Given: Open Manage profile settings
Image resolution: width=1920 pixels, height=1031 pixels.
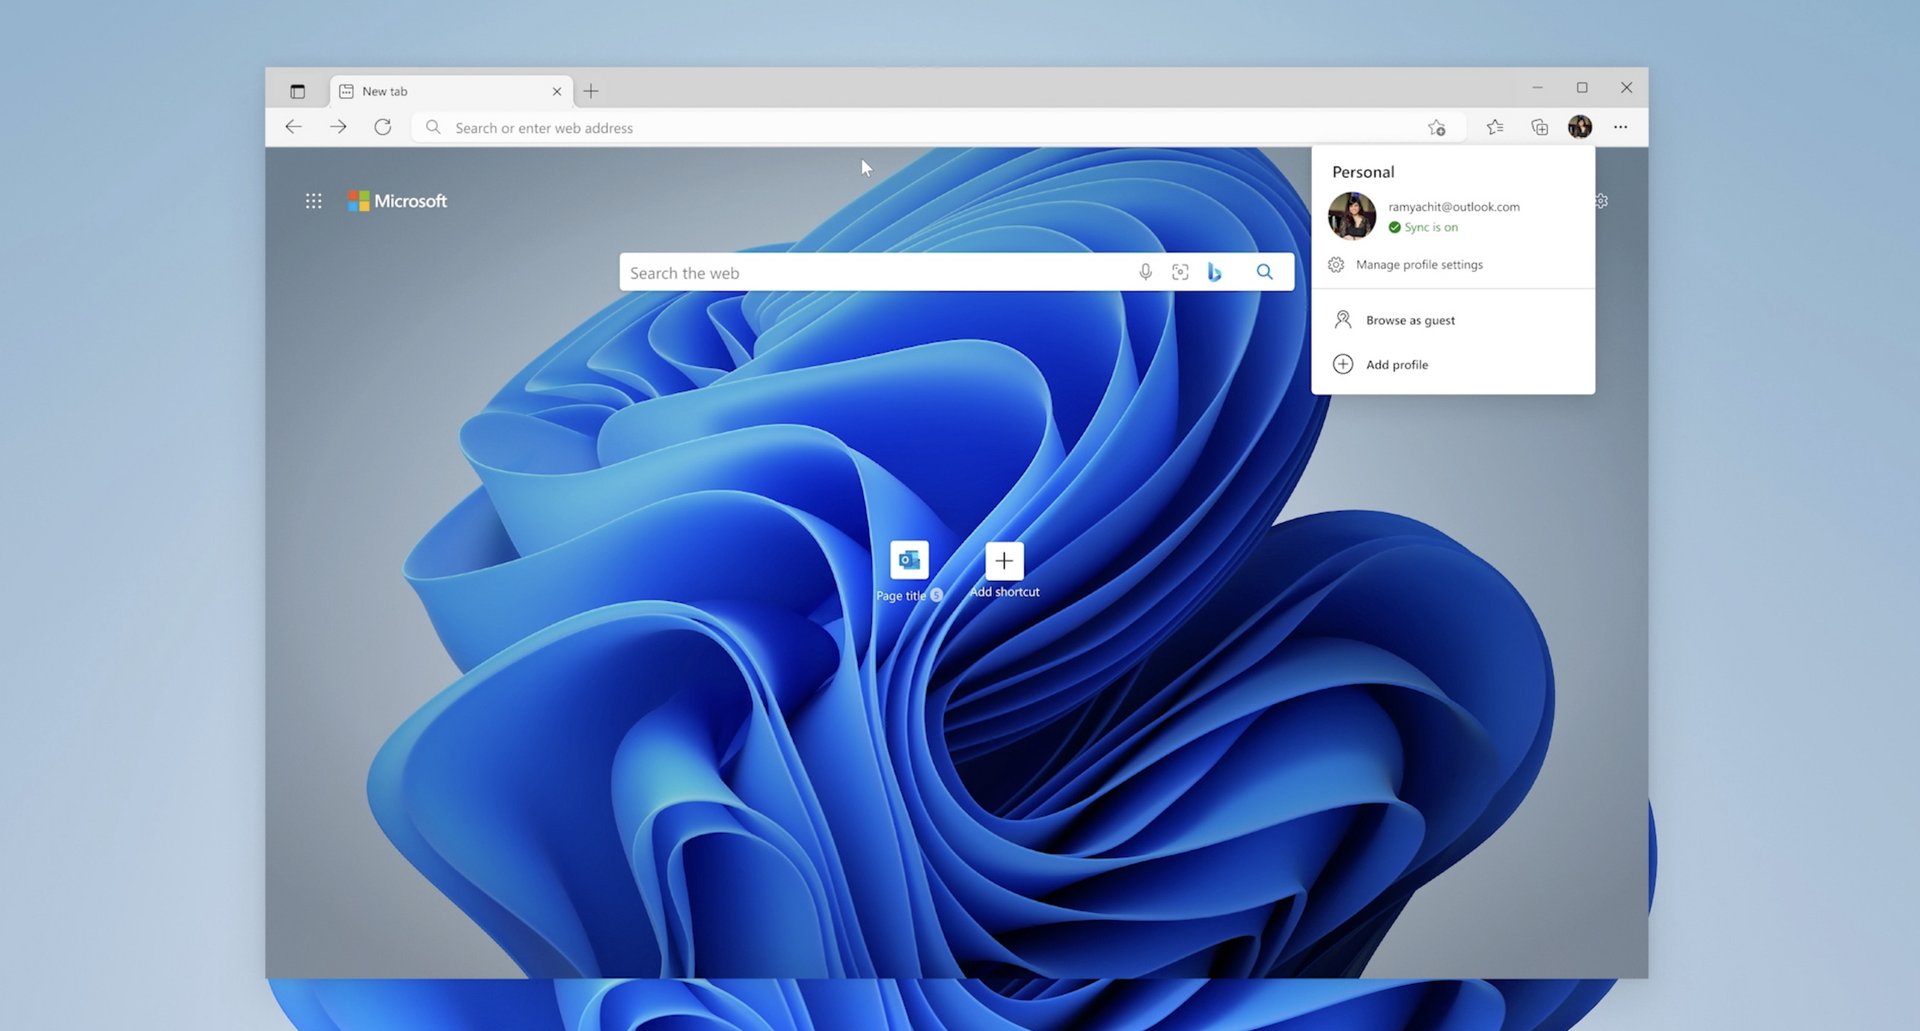Looking at the screenshot, I should pyautogui.click(x=1418, y=264).
